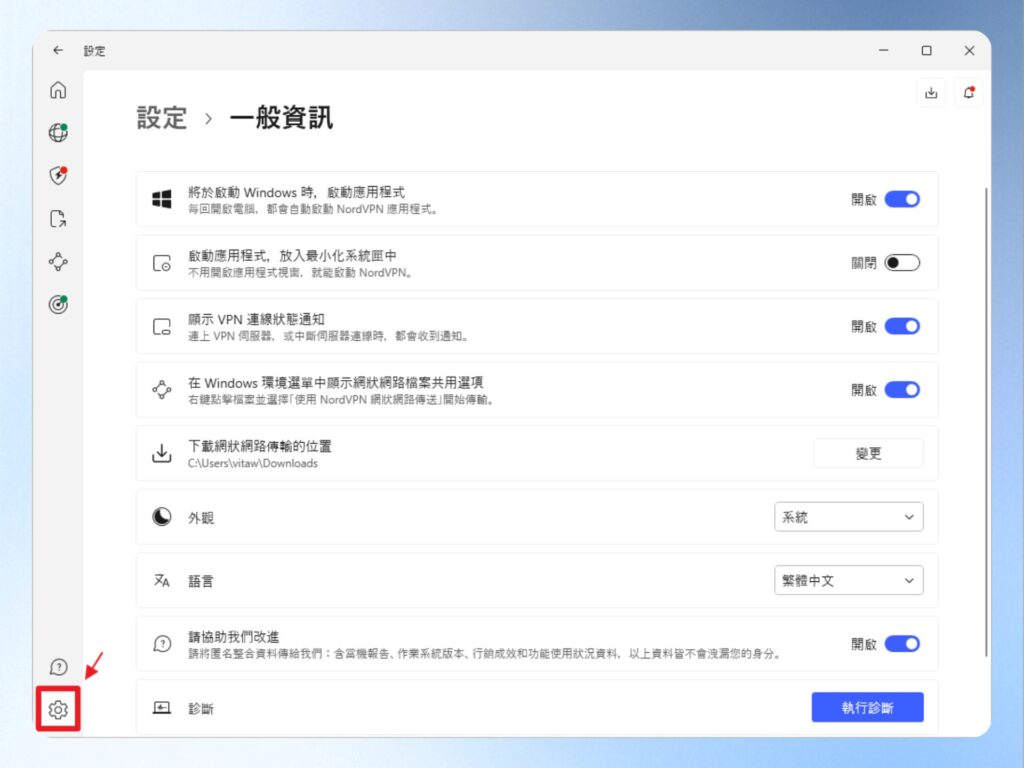Viewport: 1024px width, 768px height.
Task: Open the 語言 dropdown showing 繁體中文
Action: [848, 581]
